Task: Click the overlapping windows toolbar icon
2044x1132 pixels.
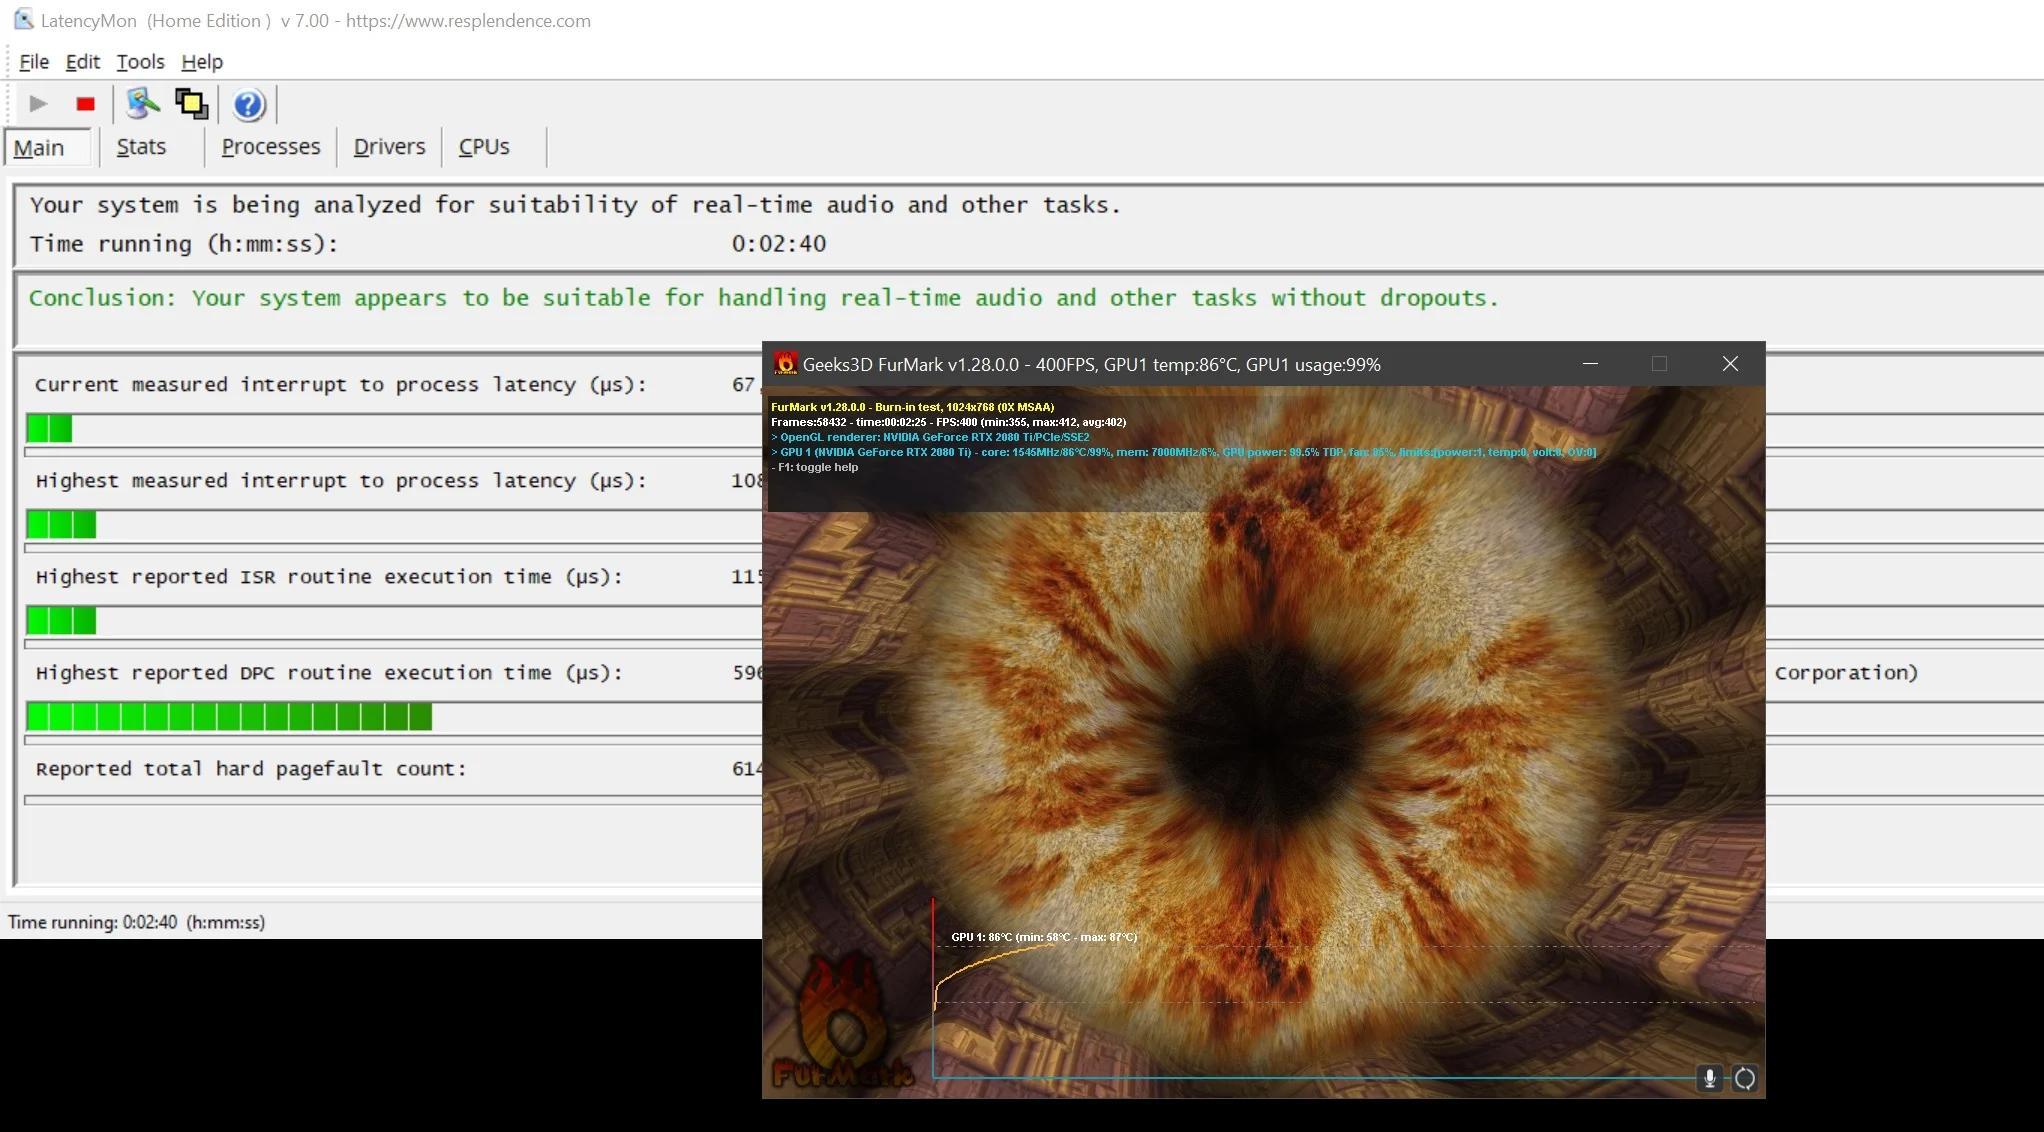Action: coord(192,104)
